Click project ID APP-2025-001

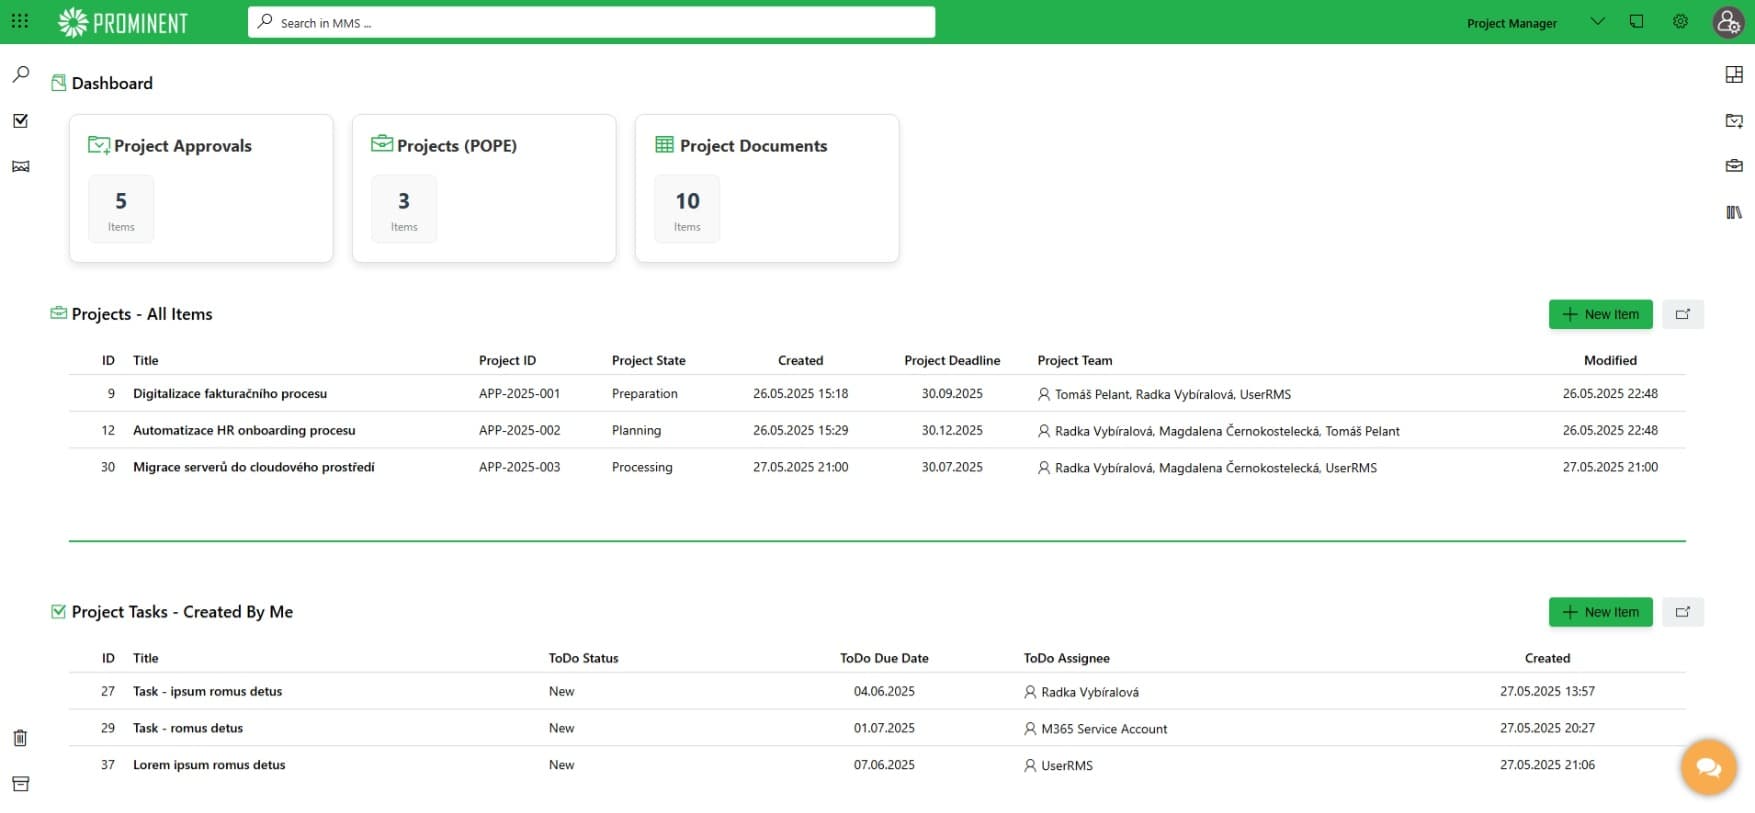[519, 393]
